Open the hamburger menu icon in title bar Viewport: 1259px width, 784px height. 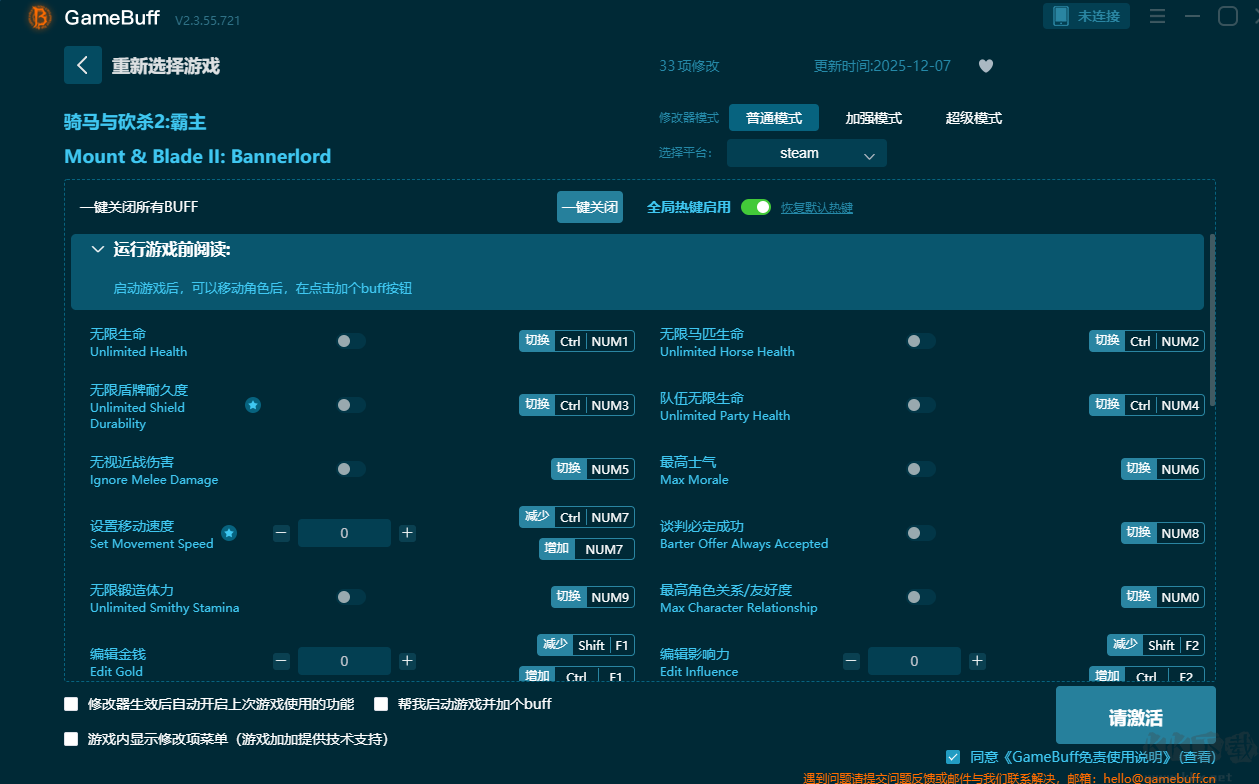pos(1157,17)
